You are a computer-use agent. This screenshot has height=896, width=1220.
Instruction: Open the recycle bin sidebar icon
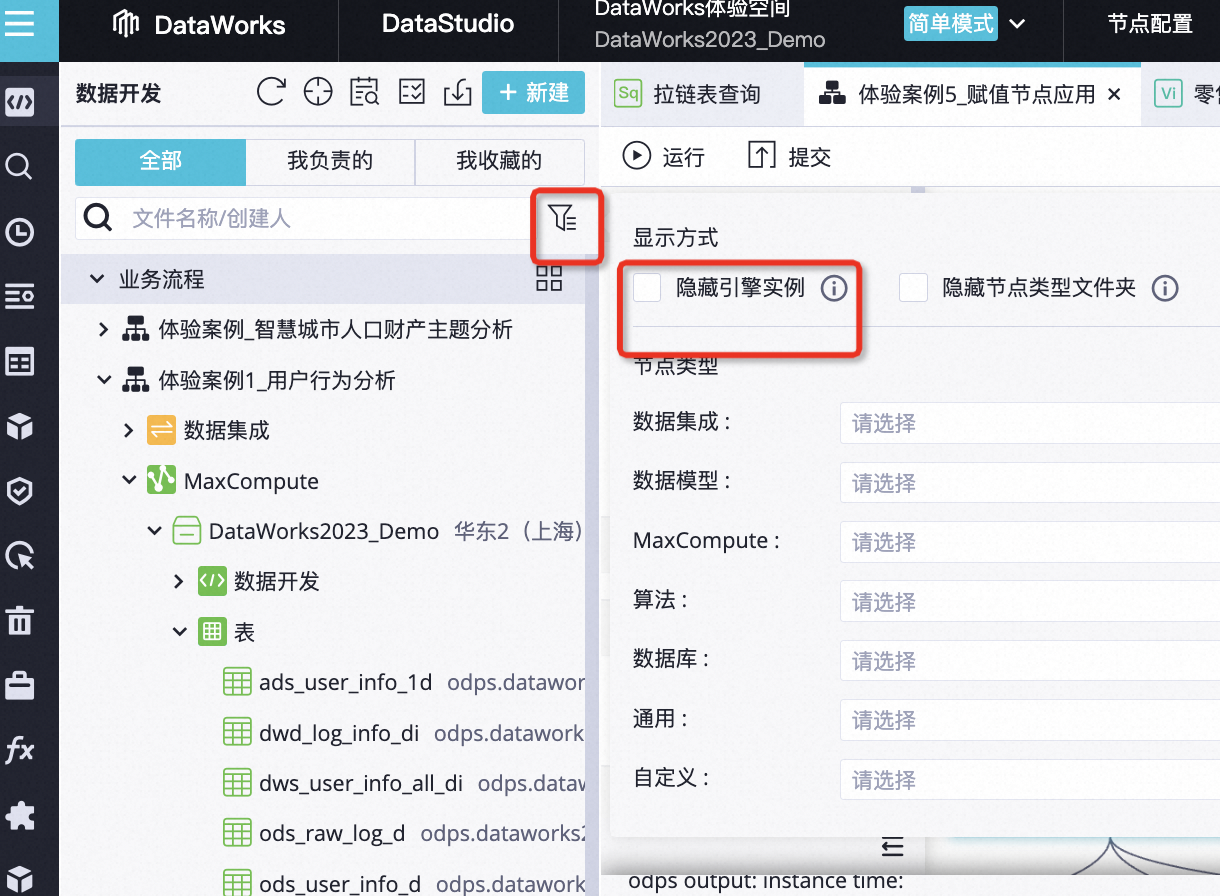click(20, 621)
